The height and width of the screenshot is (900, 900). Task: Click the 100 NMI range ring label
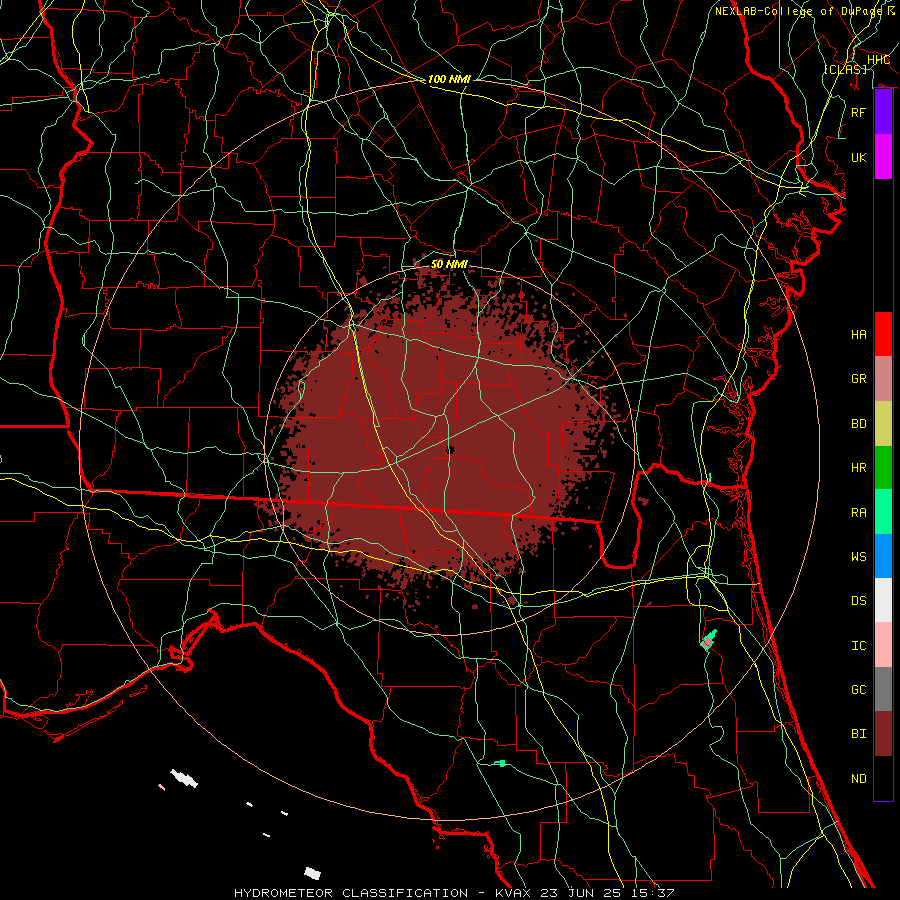point(449,79)
